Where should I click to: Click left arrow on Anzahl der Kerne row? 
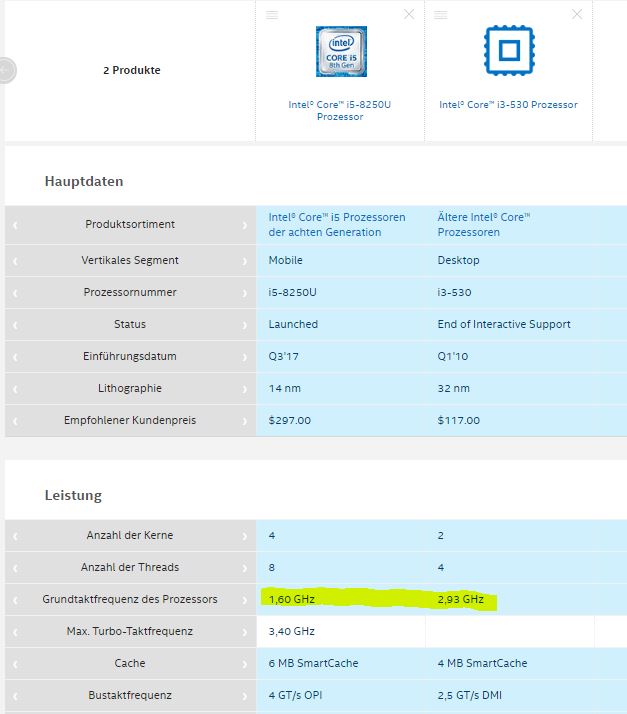pos(15,536)
